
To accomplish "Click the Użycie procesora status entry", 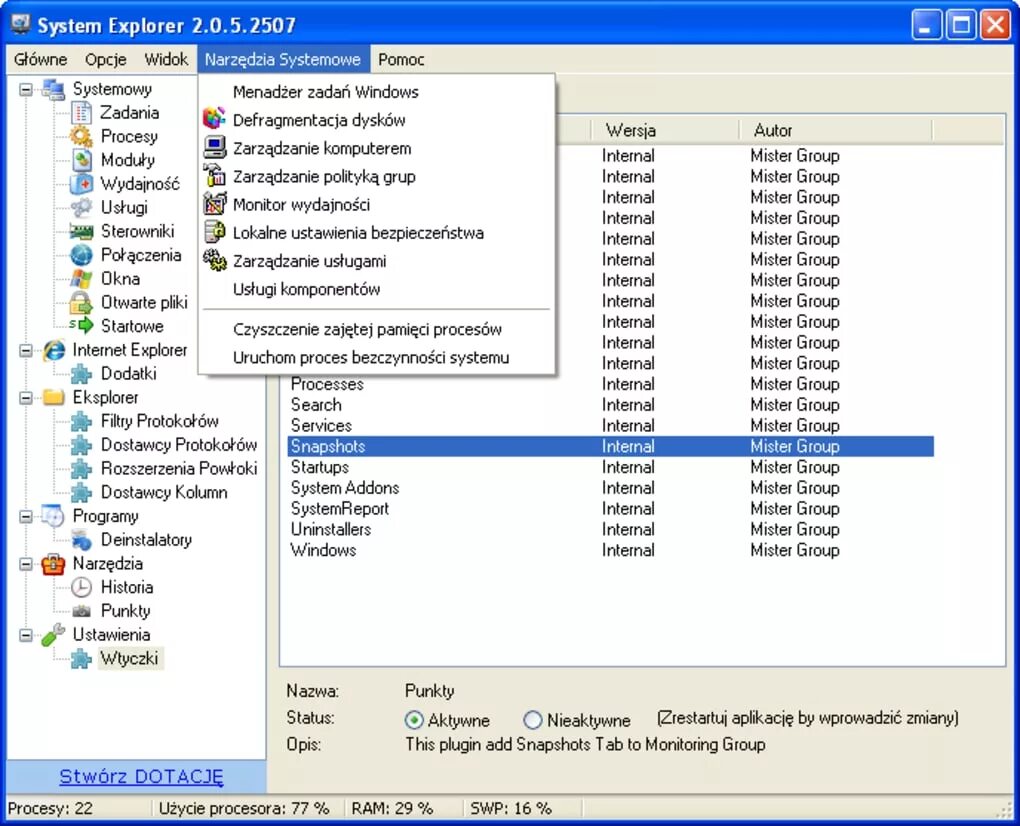I will click(244, 808).
